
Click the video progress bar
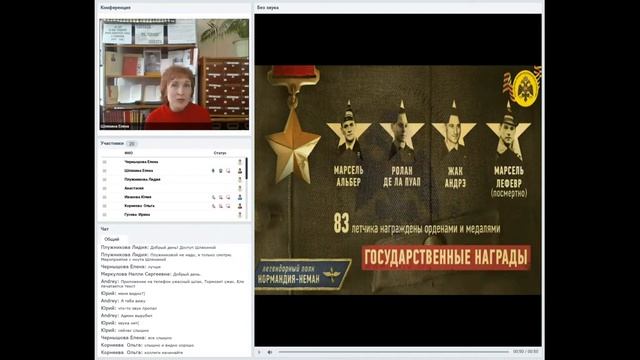point(393,352)
